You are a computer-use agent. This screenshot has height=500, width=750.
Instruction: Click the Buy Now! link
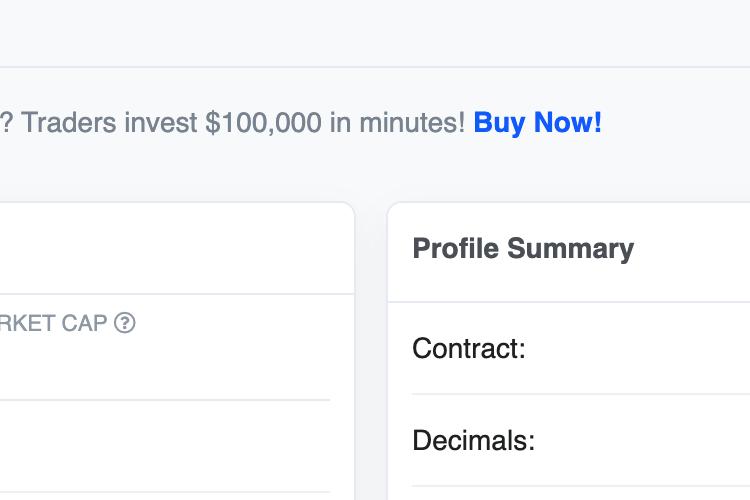(537, 123)
